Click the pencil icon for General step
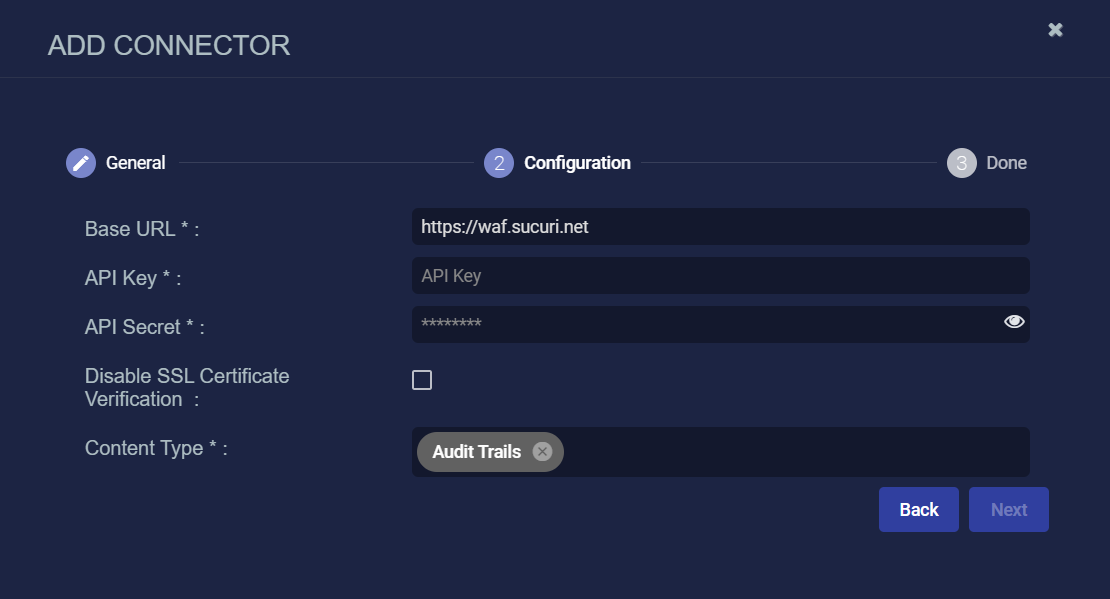Screen dimensions: 1110x599 pos(81,163)
